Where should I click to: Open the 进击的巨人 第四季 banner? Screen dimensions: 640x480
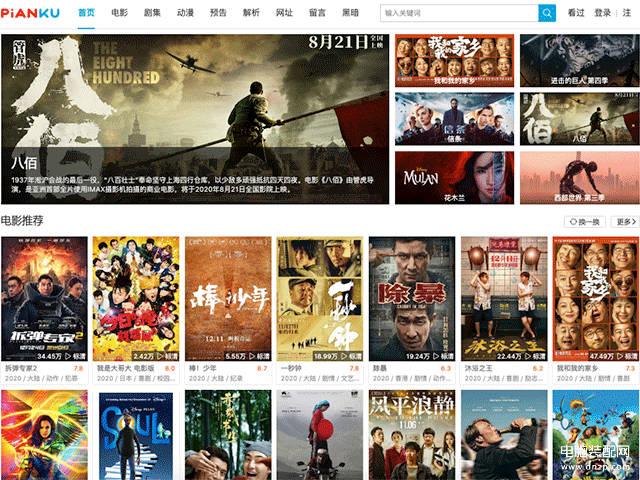pos(580,60)
